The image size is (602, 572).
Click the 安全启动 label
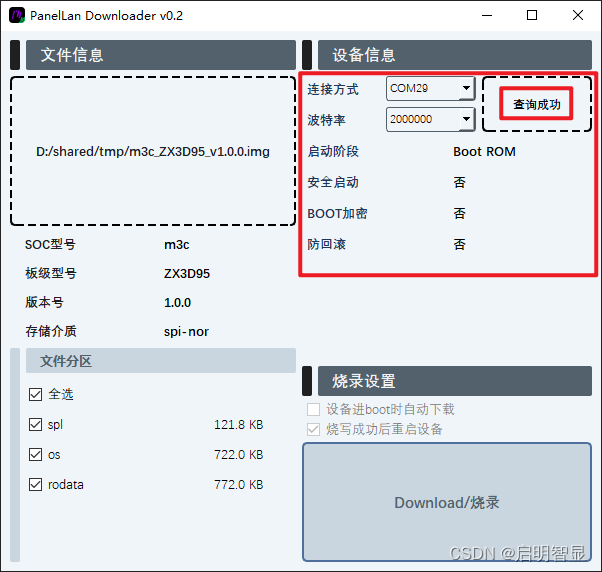(333, 182)
